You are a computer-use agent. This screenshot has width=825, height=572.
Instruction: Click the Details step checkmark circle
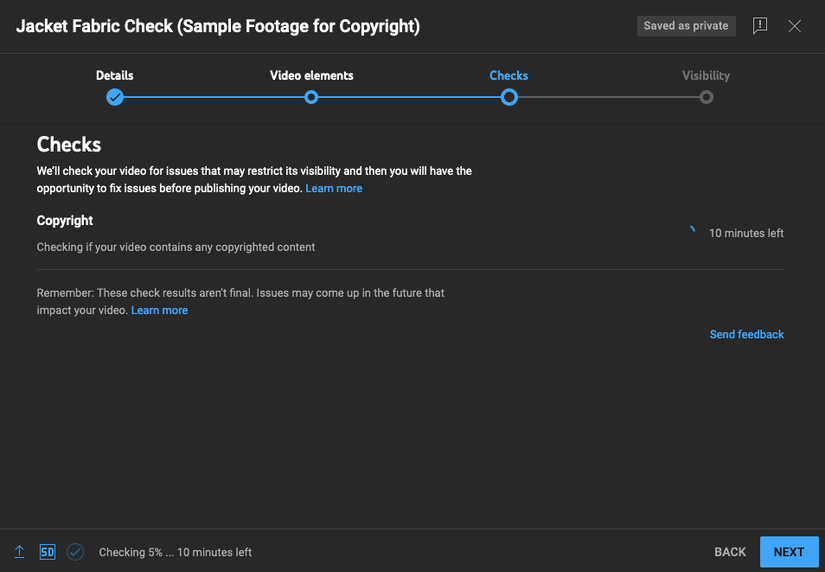tap(115, 97)
